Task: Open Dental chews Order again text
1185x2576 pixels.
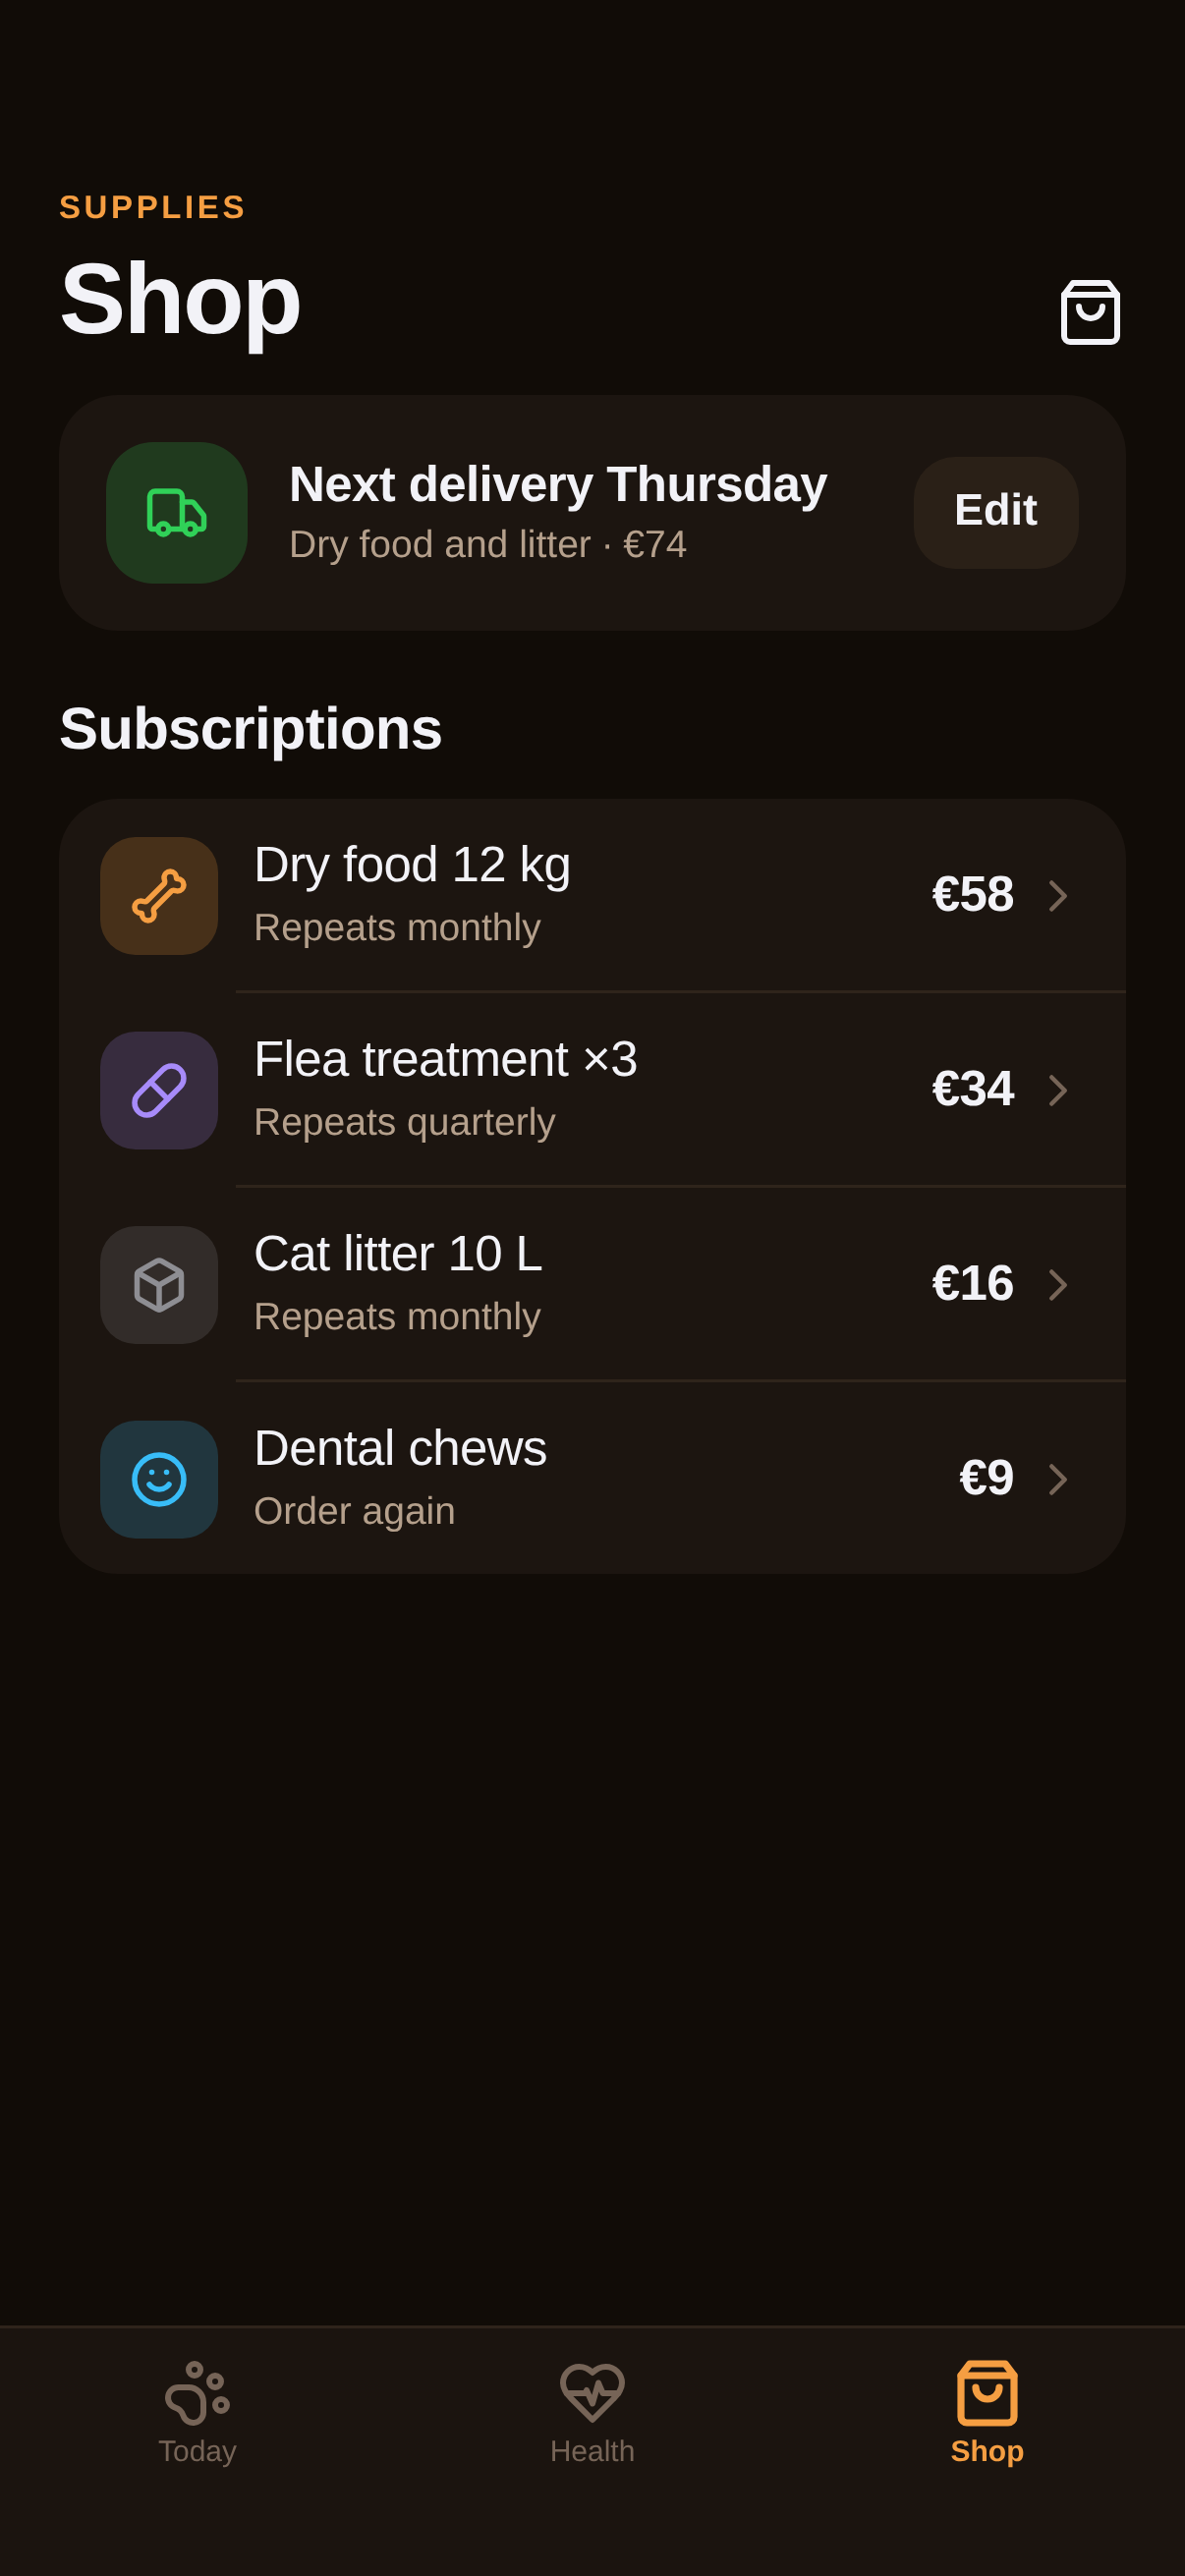Action: tap(355, 1511)
